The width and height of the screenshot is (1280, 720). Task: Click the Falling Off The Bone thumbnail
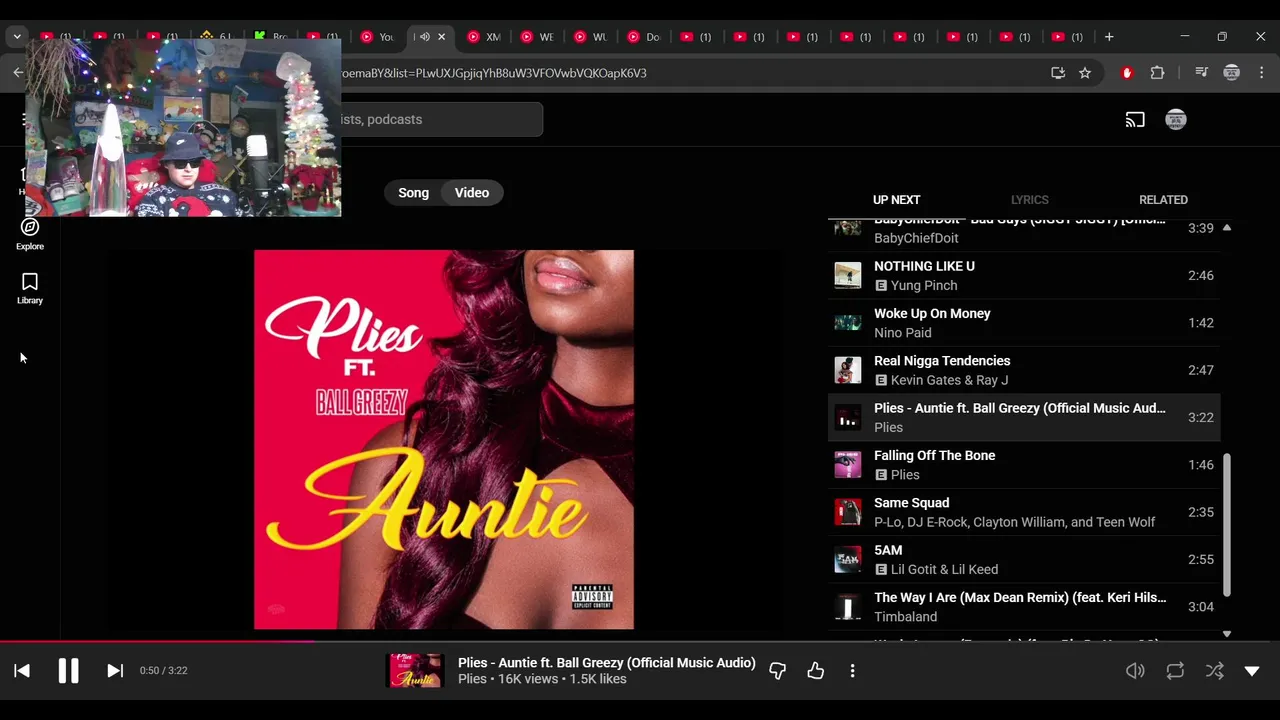tap(848, 465)
